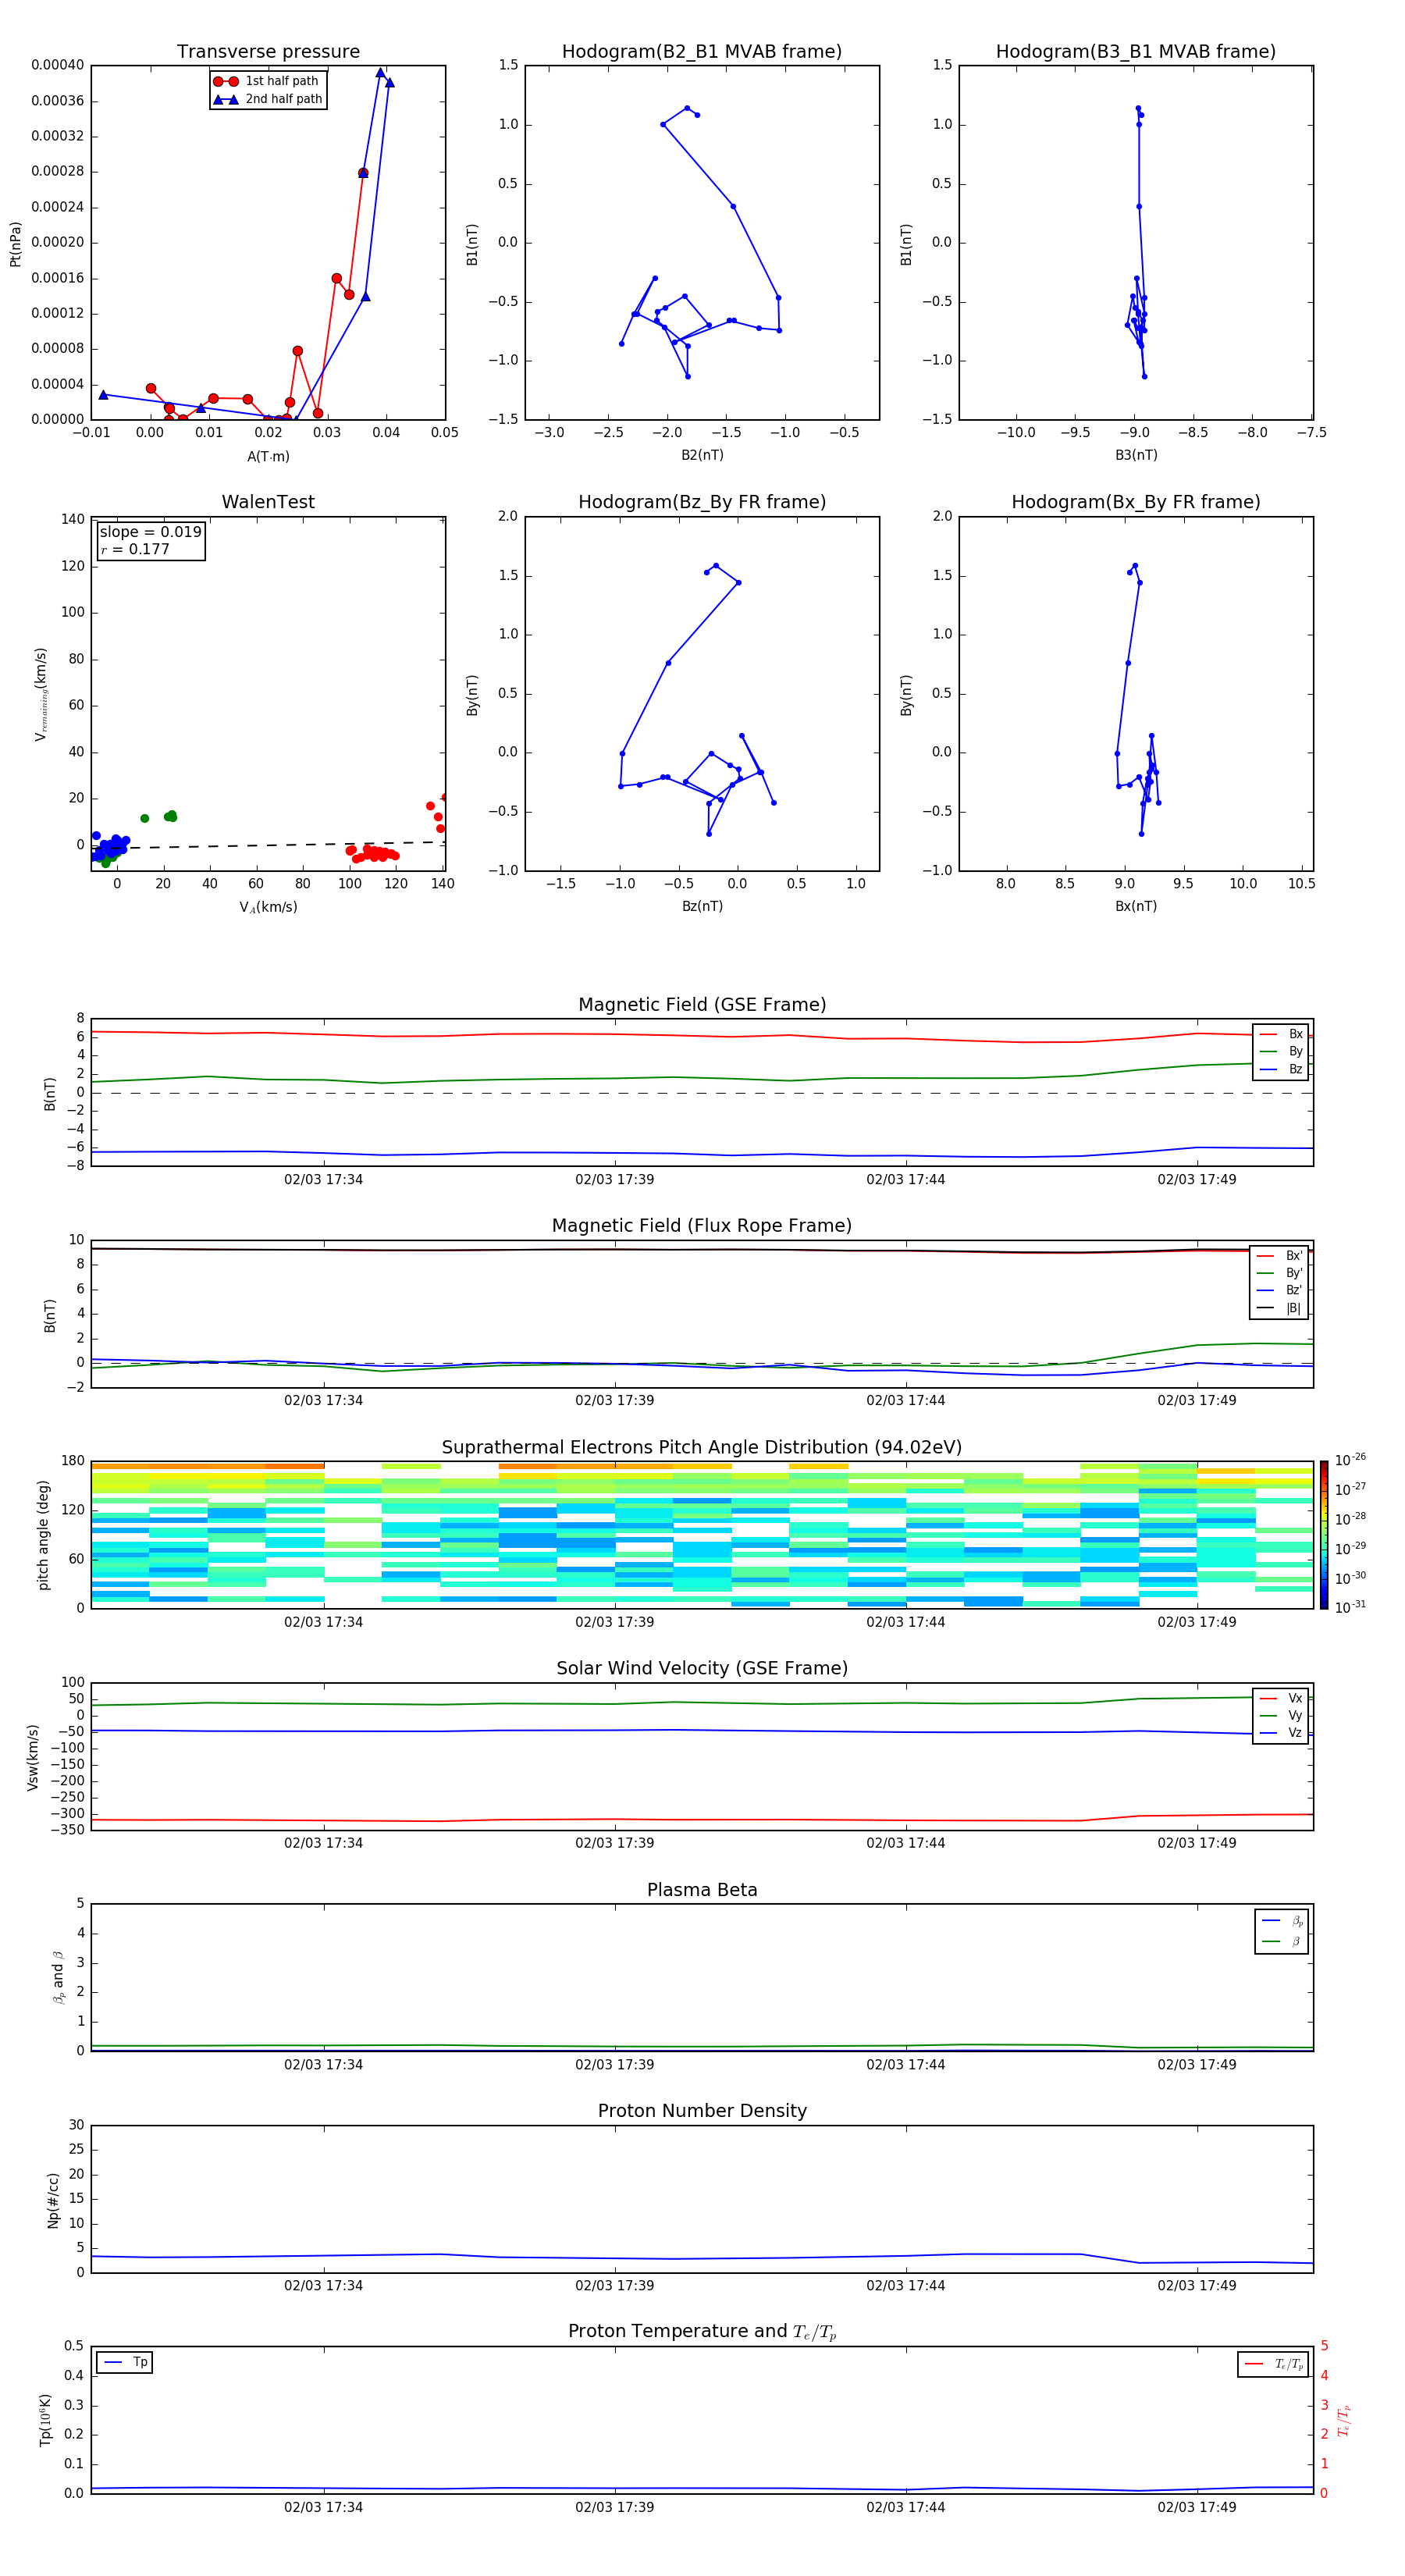Select the Bz' entry in Flux Rope legend
Screen dimensions: 1405x2576
[x=1279, y=1290]
